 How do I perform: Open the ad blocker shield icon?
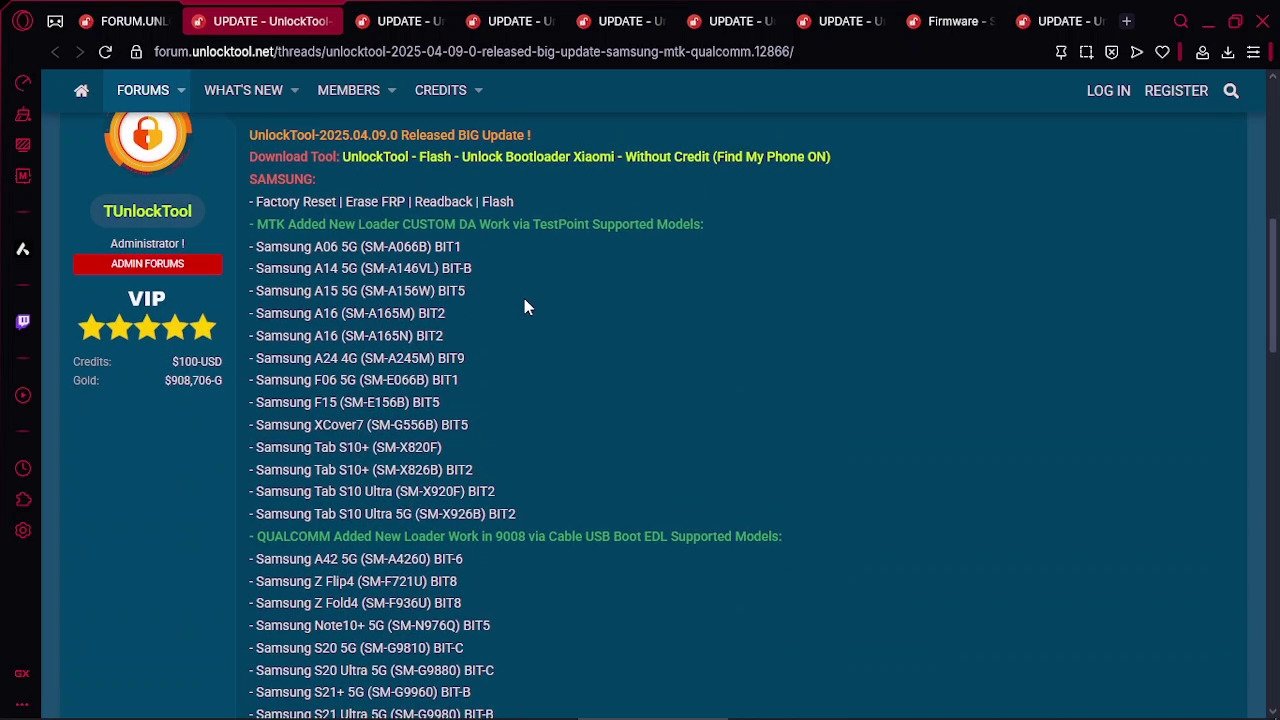pos(1111,52)
